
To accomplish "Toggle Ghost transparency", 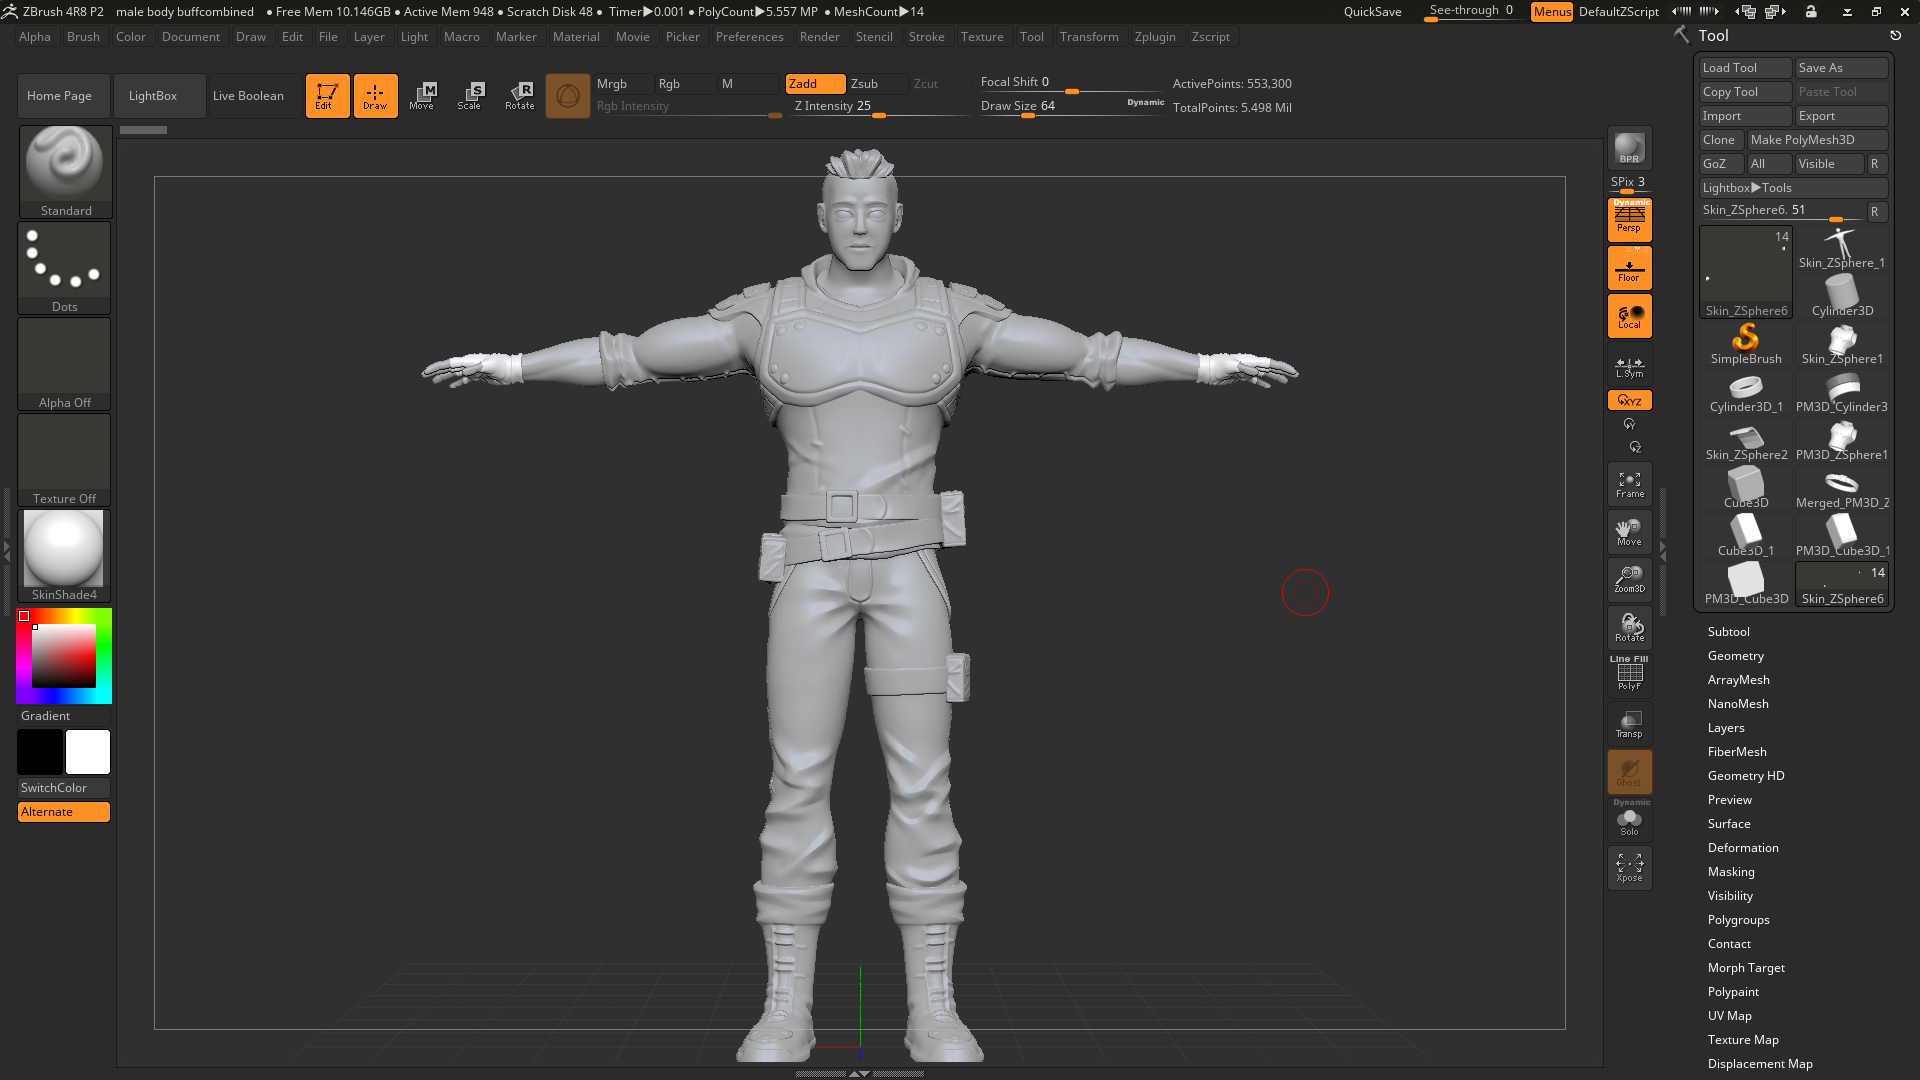I will 1629,772.
